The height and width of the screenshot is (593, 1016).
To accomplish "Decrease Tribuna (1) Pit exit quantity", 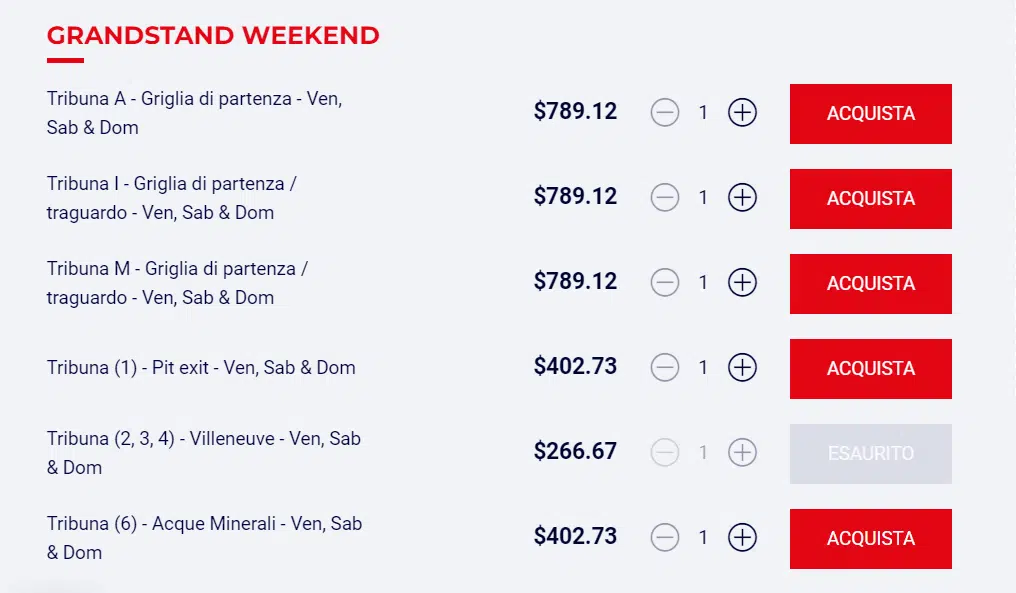I will [x=665, y=367].
